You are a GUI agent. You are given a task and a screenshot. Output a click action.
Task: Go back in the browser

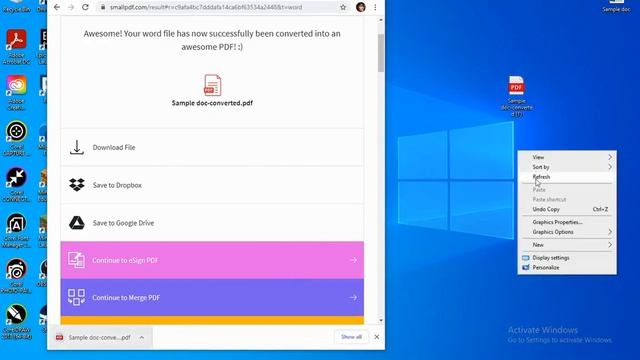(57, 7)
